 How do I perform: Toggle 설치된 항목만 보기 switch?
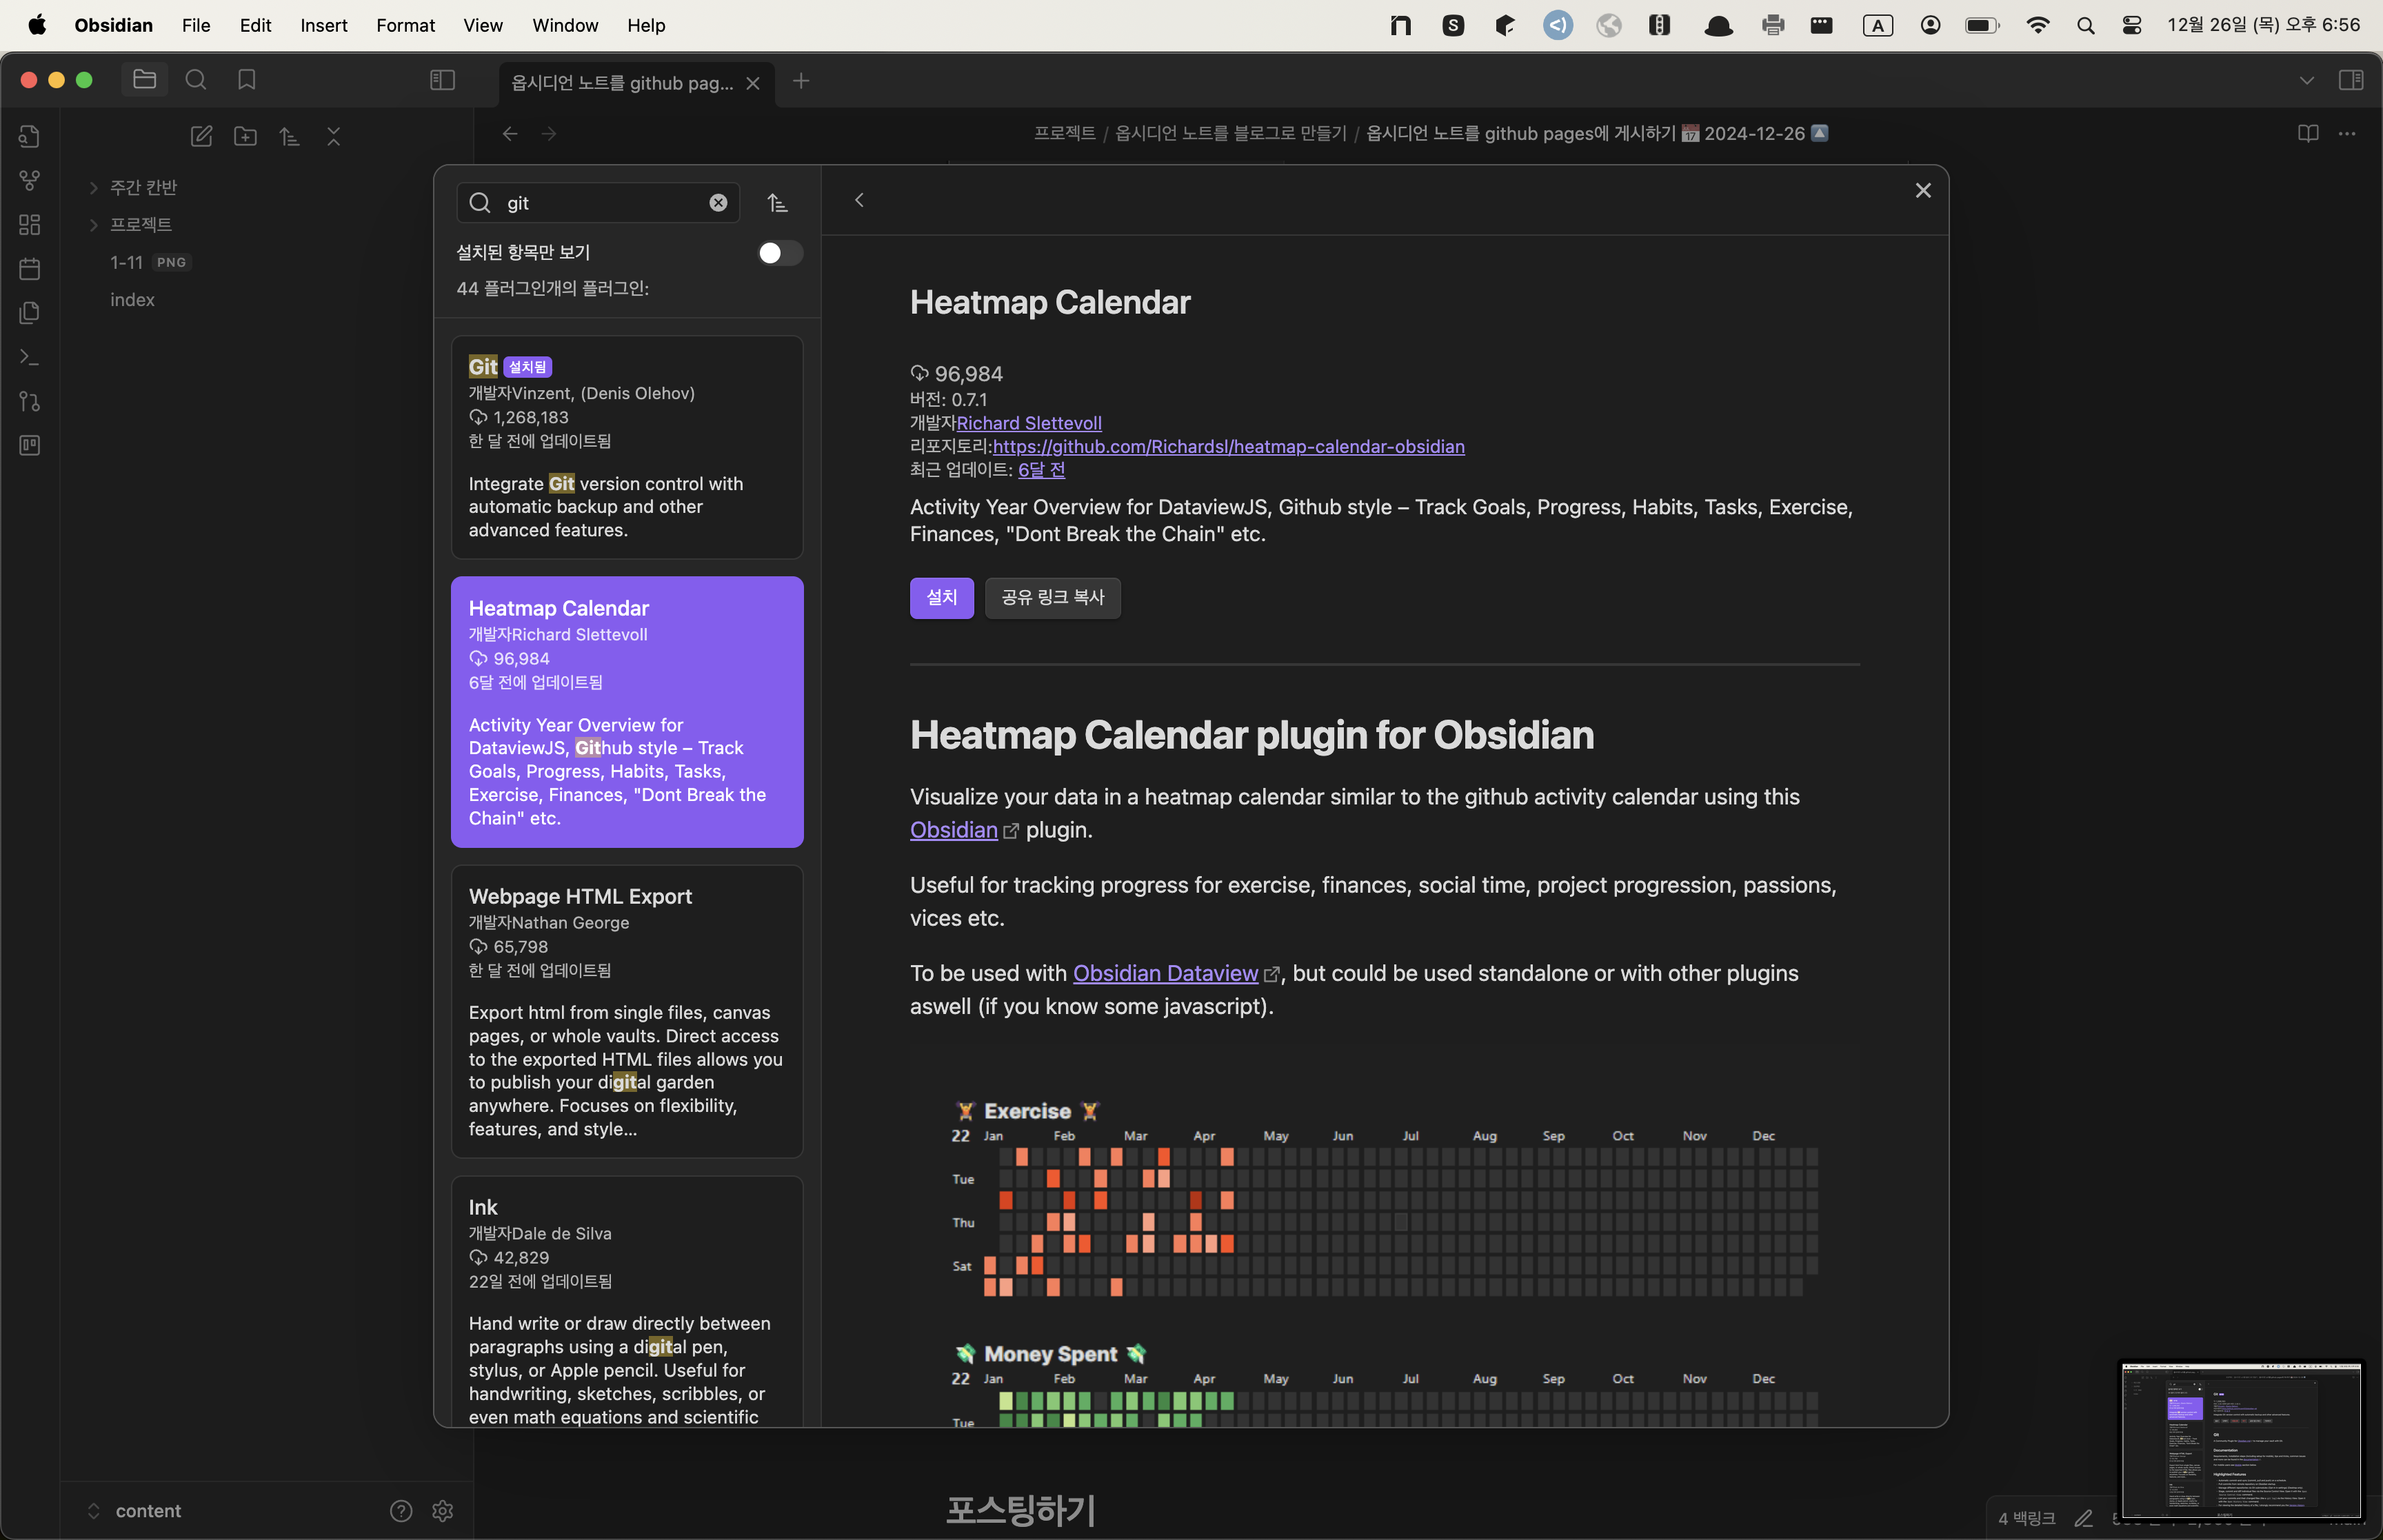pyautogui.click(x=780, y=253)
